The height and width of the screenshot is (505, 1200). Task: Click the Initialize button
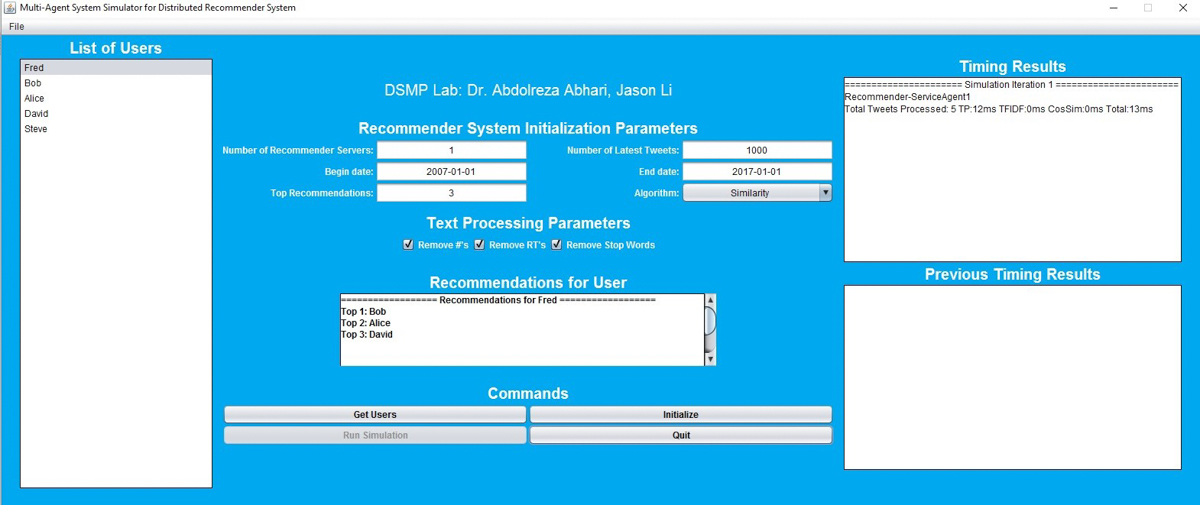[680, 414]
